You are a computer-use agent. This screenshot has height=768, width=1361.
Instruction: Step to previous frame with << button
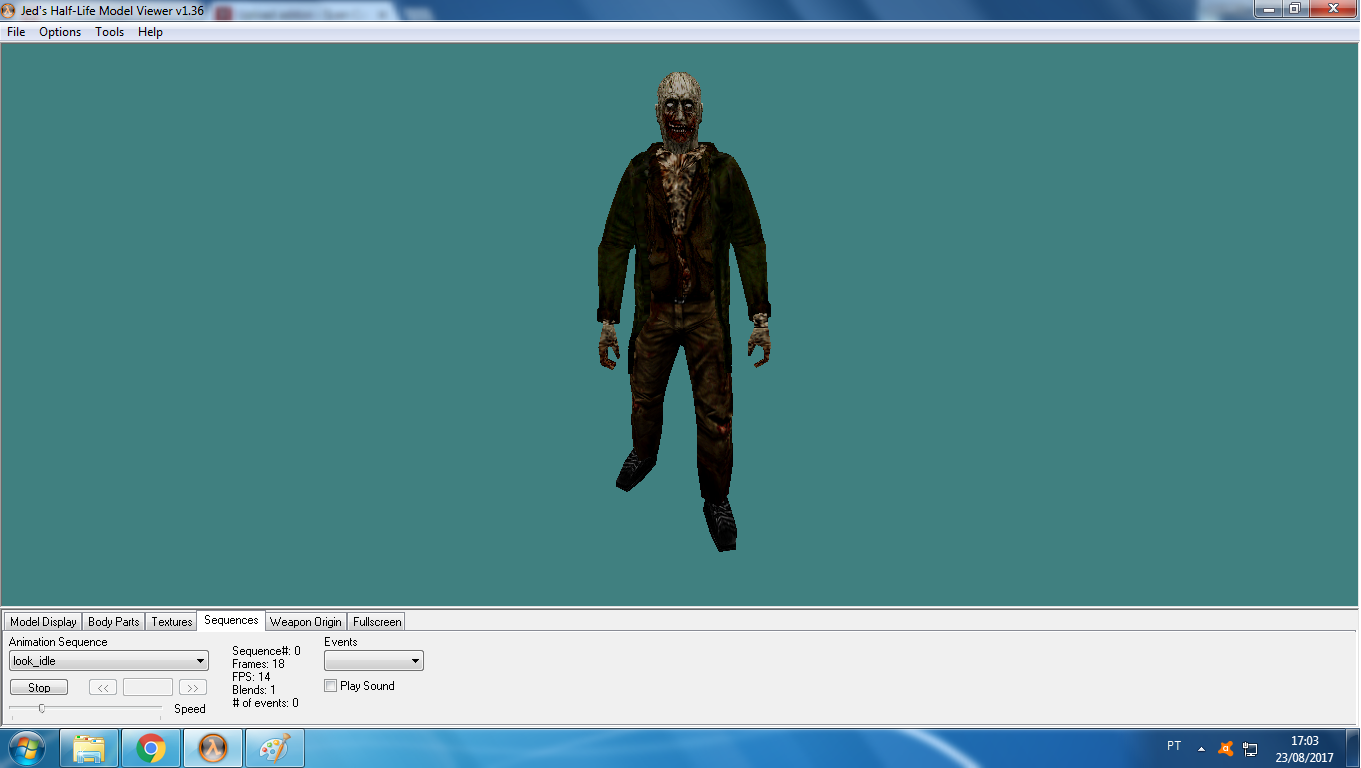[x=103, y=687]
